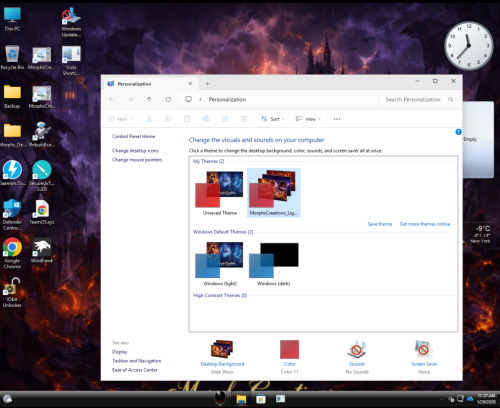Expand the View dropdown menu
This screenshot has height=408, width=500.
pyautogui.click(x=308, y=119)
